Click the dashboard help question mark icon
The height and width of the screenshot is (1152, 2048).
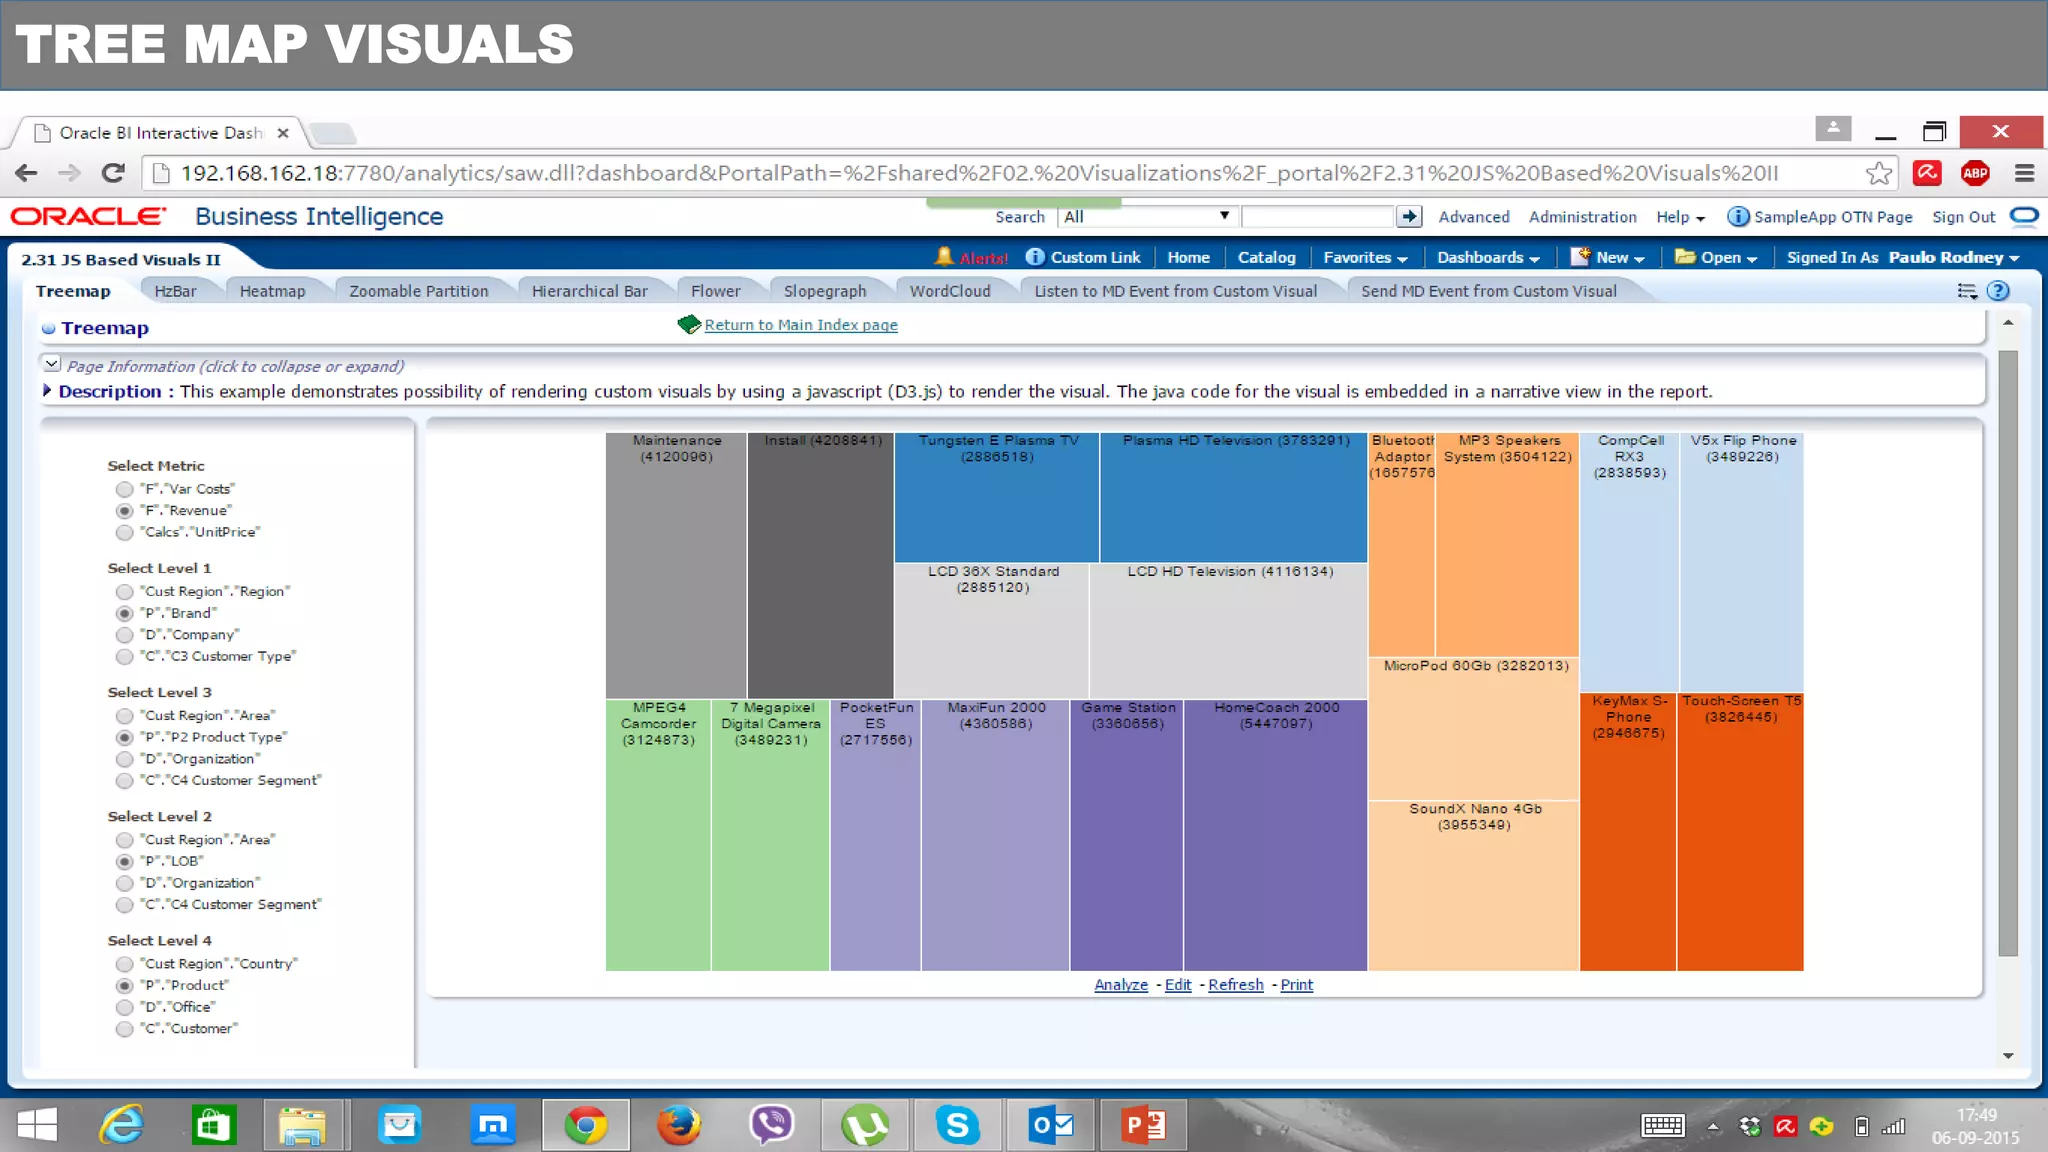(1998, 291)
